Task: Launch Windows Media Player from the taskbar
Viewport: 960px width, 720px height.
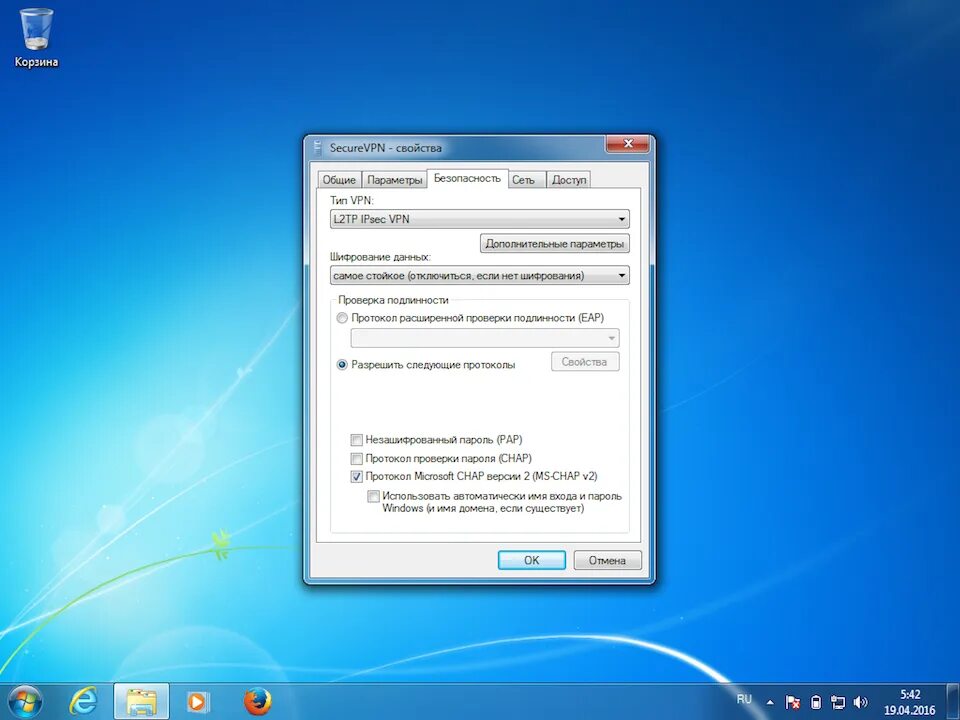Action: click(197, 702)
